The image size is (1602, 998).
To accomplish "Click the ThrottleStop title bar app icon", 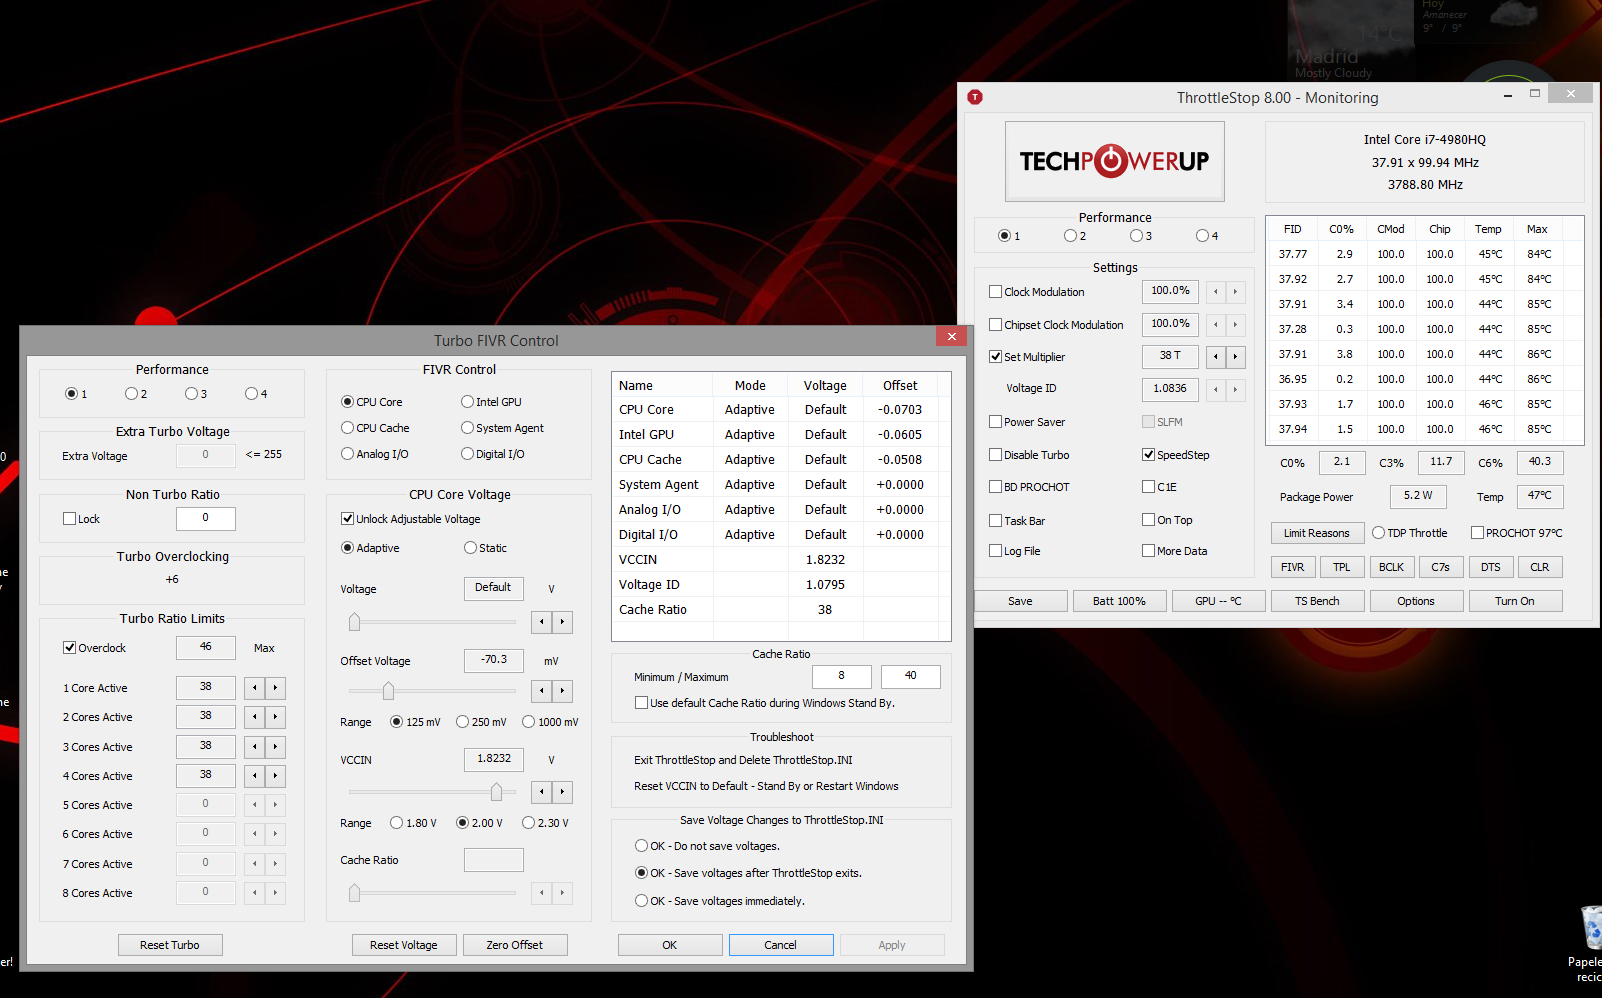I will pyautogui.click(x=975, y=97).
